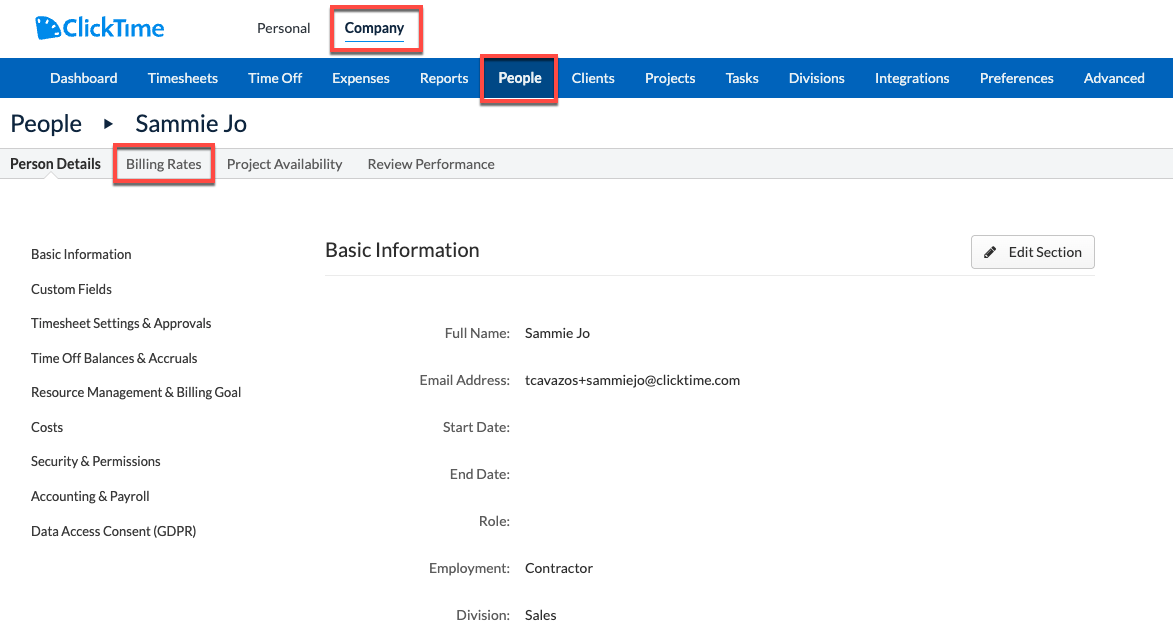Click the People breadcrumb link
The image size is (1173, 635).
[x=46, y=123]
